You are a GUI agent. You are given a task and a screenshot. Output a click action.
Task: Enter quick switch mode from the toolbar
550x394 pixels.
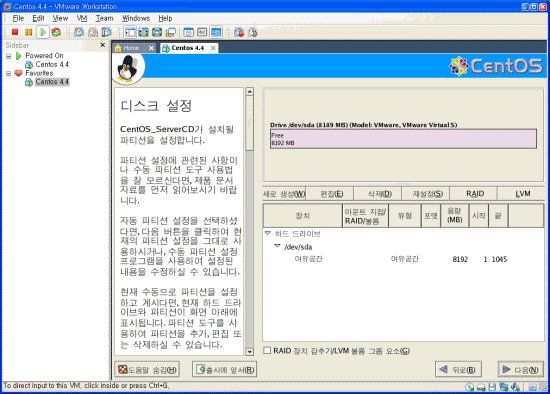pos(143,32)
